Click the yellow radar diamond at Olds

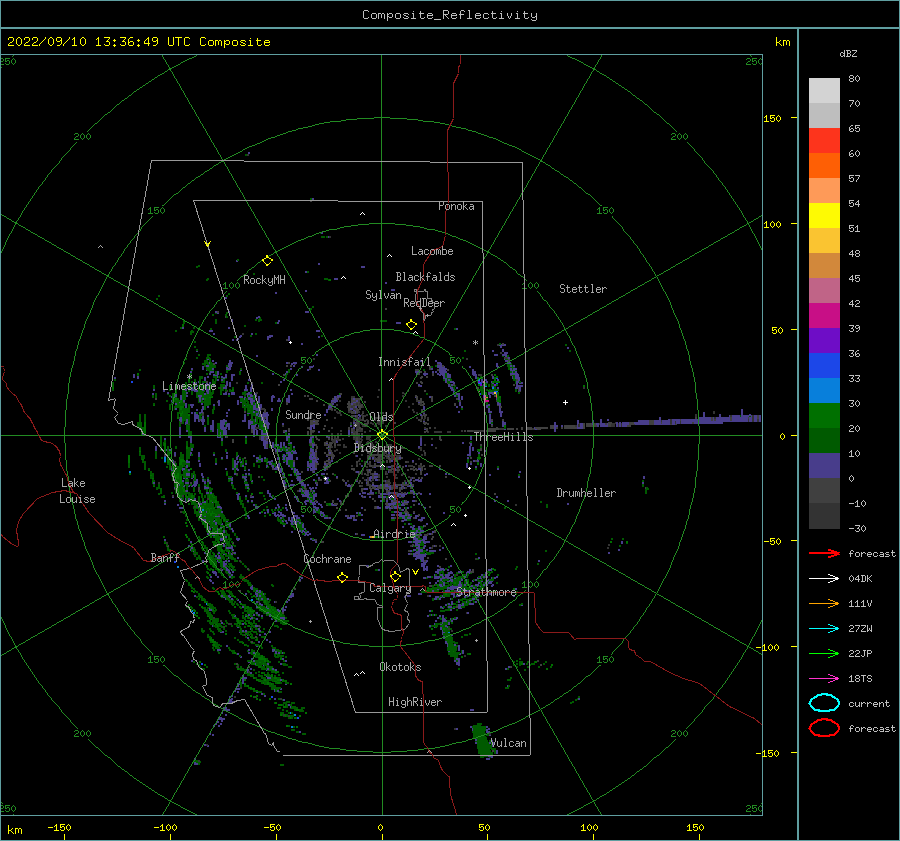coord(382,435)
